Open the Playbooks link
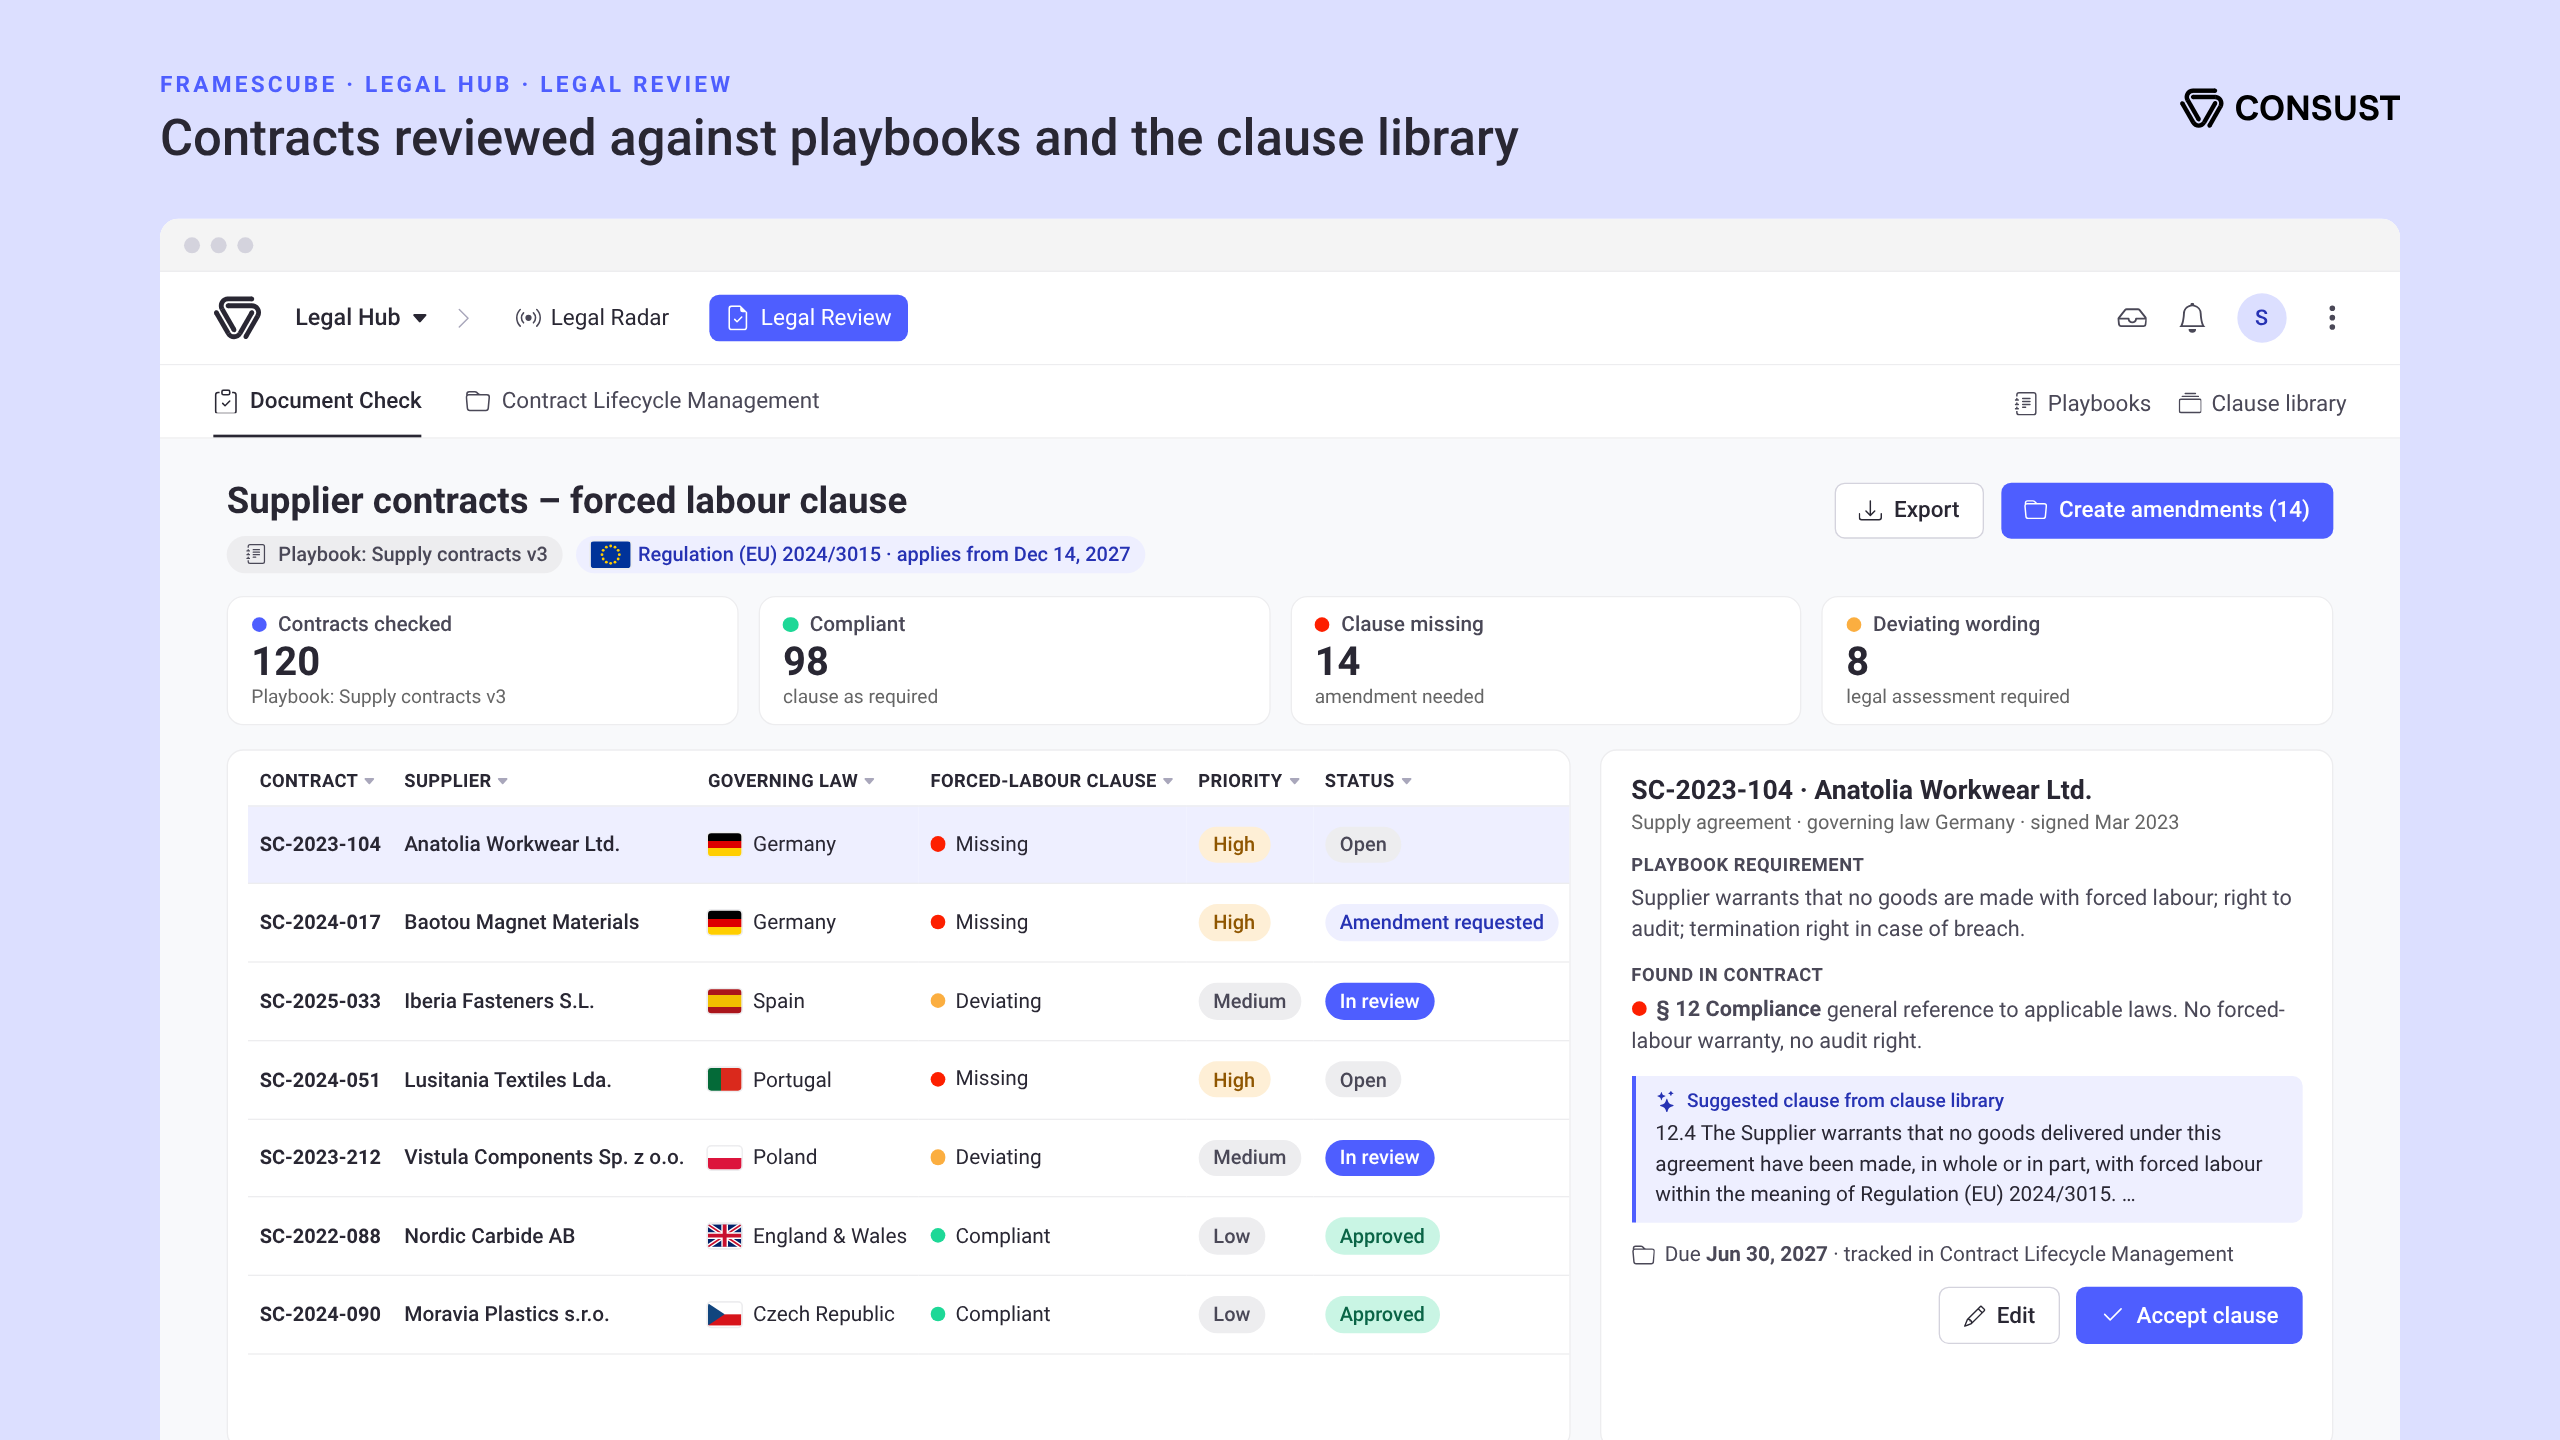 point(2082,404)
